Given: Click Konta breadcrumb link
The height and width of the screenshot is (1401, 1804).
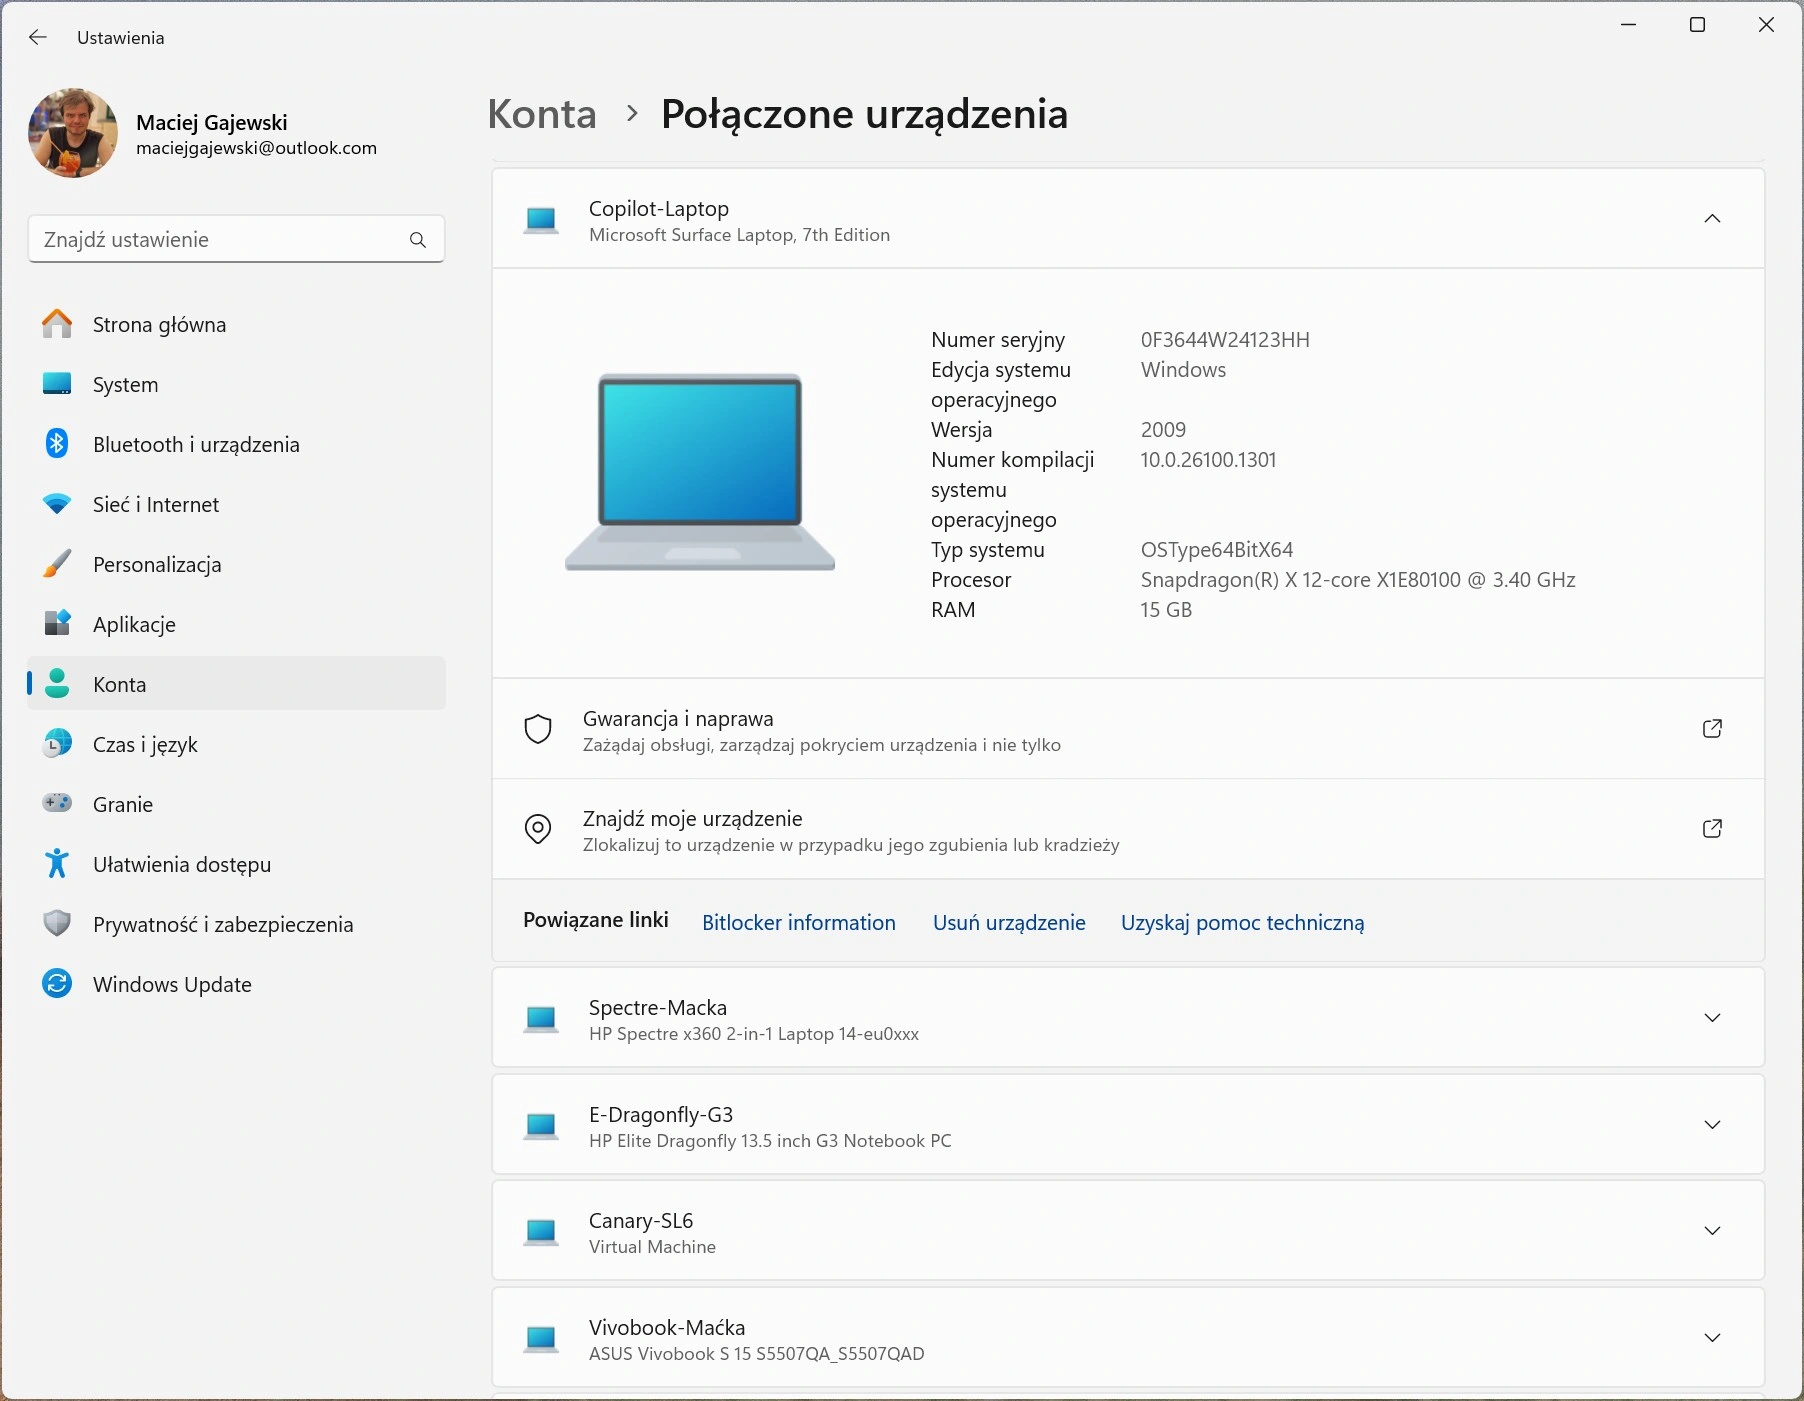Looking at the screenshot, I should pos(542,114).
